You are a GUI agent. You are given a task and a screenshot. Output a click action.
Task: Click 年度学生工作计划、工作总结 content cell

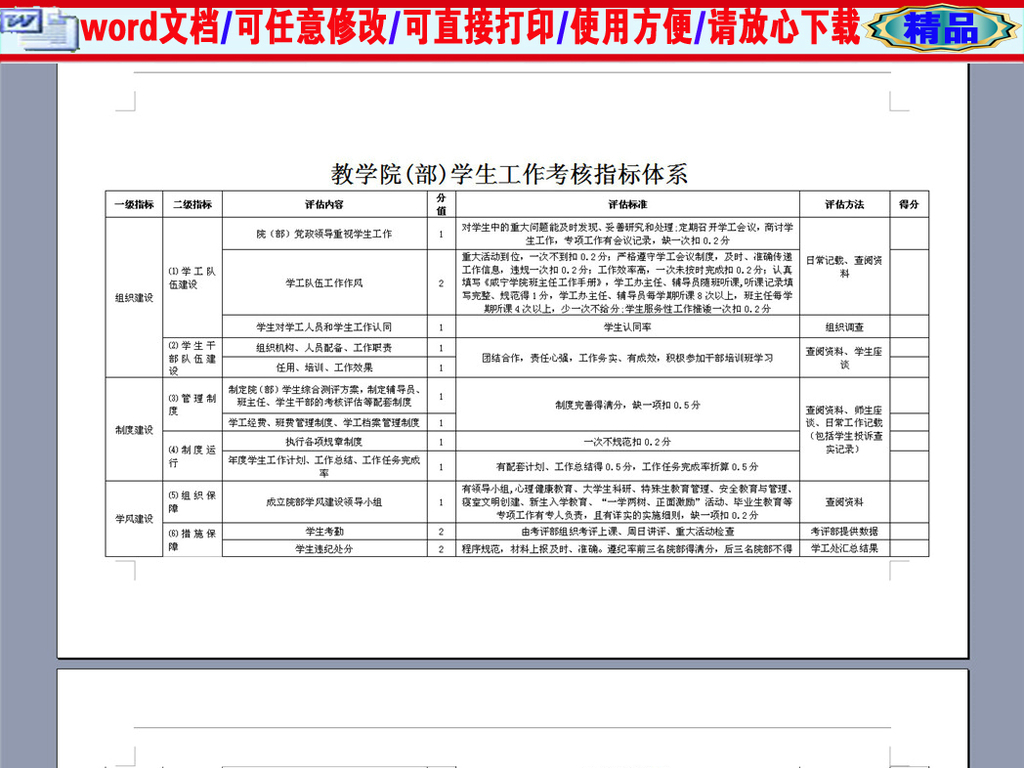pos(325,466)
